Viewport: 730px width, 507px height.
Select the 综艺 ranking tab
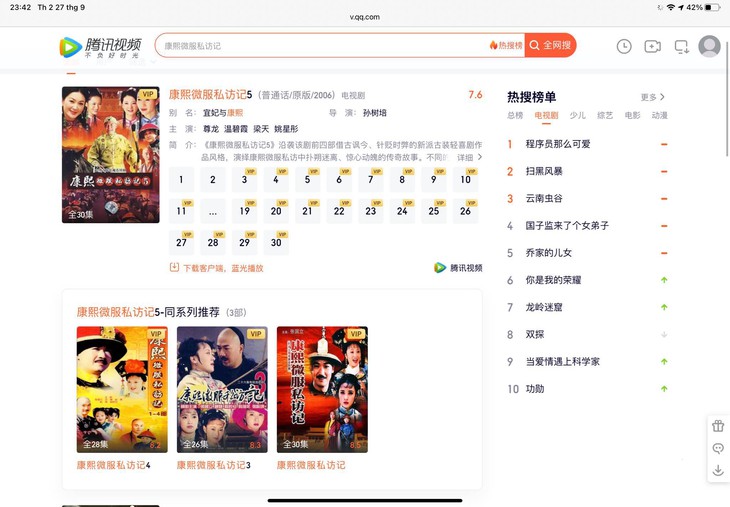[x=605, y=116]
